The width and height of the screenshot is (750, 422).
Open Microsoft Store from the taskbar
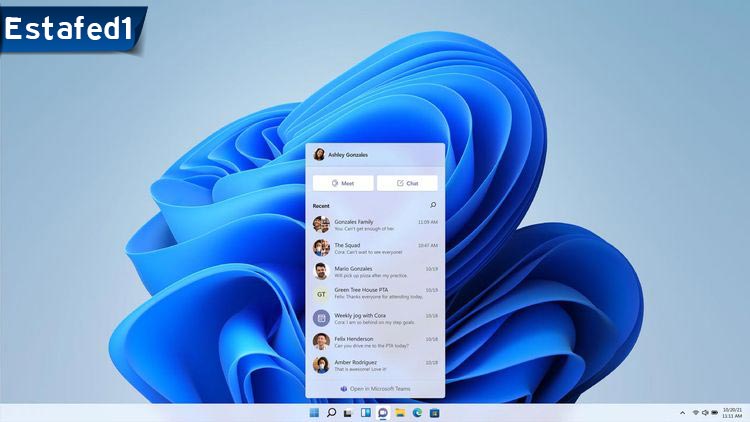point(433,413)
